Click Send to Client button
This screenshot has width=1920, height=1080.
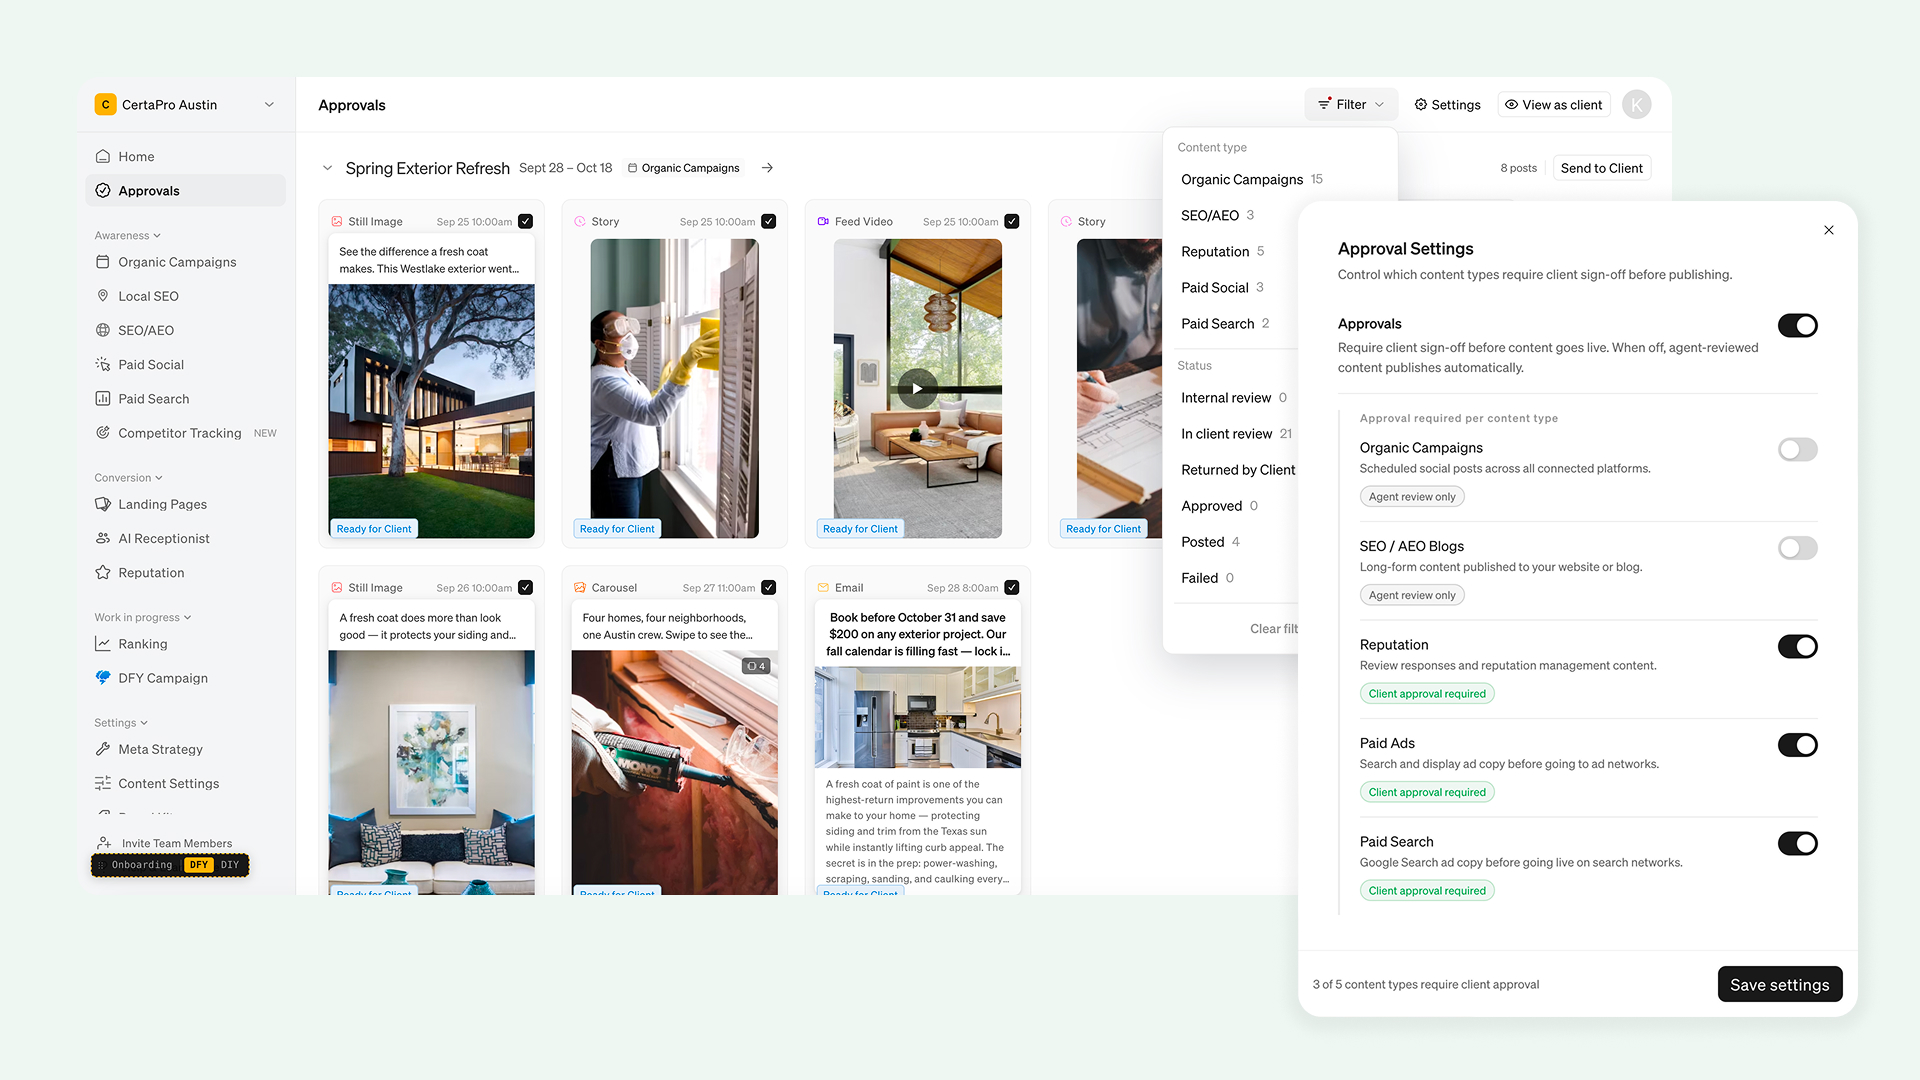pos(1601,168)
